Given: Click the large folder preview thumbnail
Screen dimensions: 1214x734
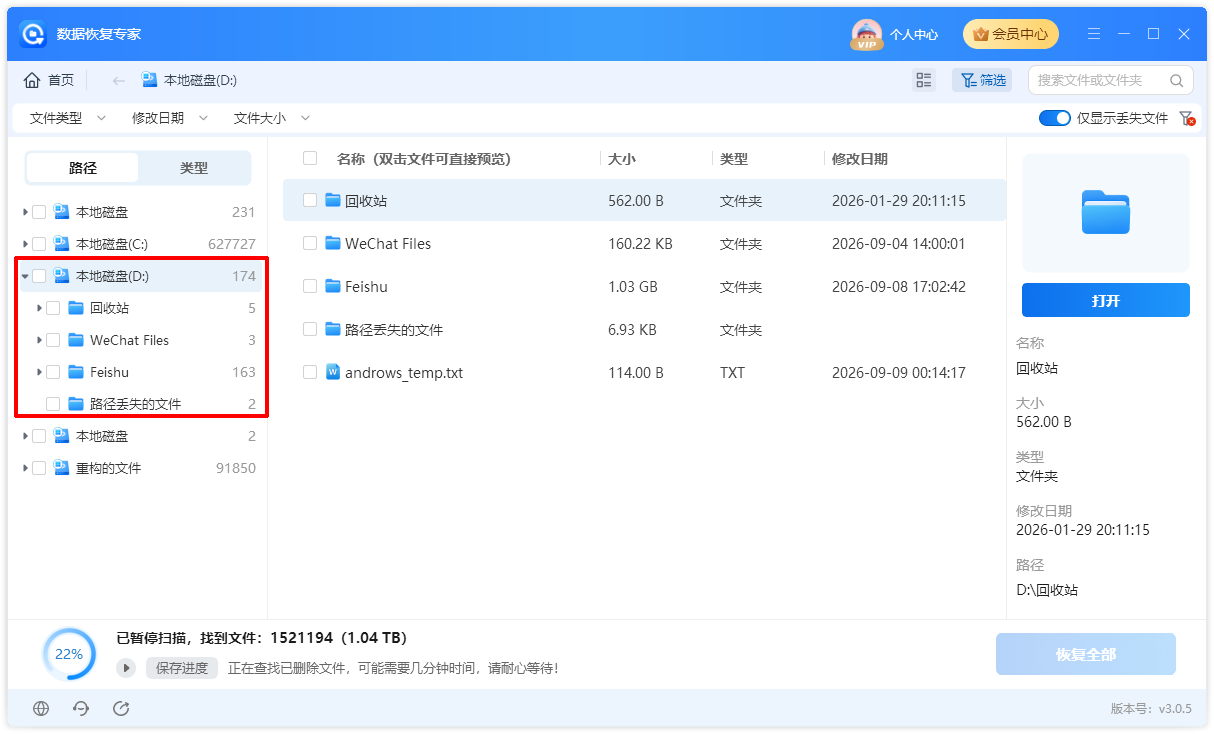Looking at the screenshot, I should click(1106, 212).
